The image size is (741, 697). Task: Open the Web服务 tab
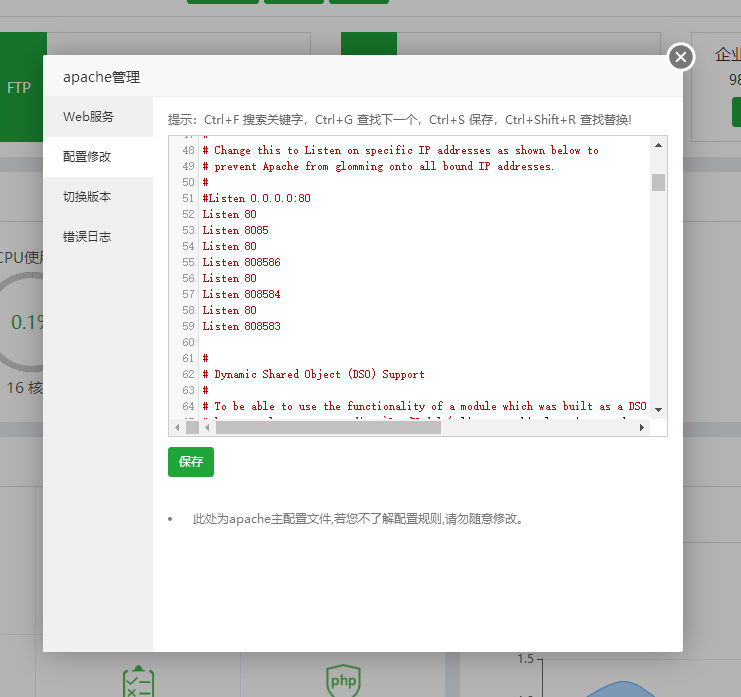coord(98,117)
